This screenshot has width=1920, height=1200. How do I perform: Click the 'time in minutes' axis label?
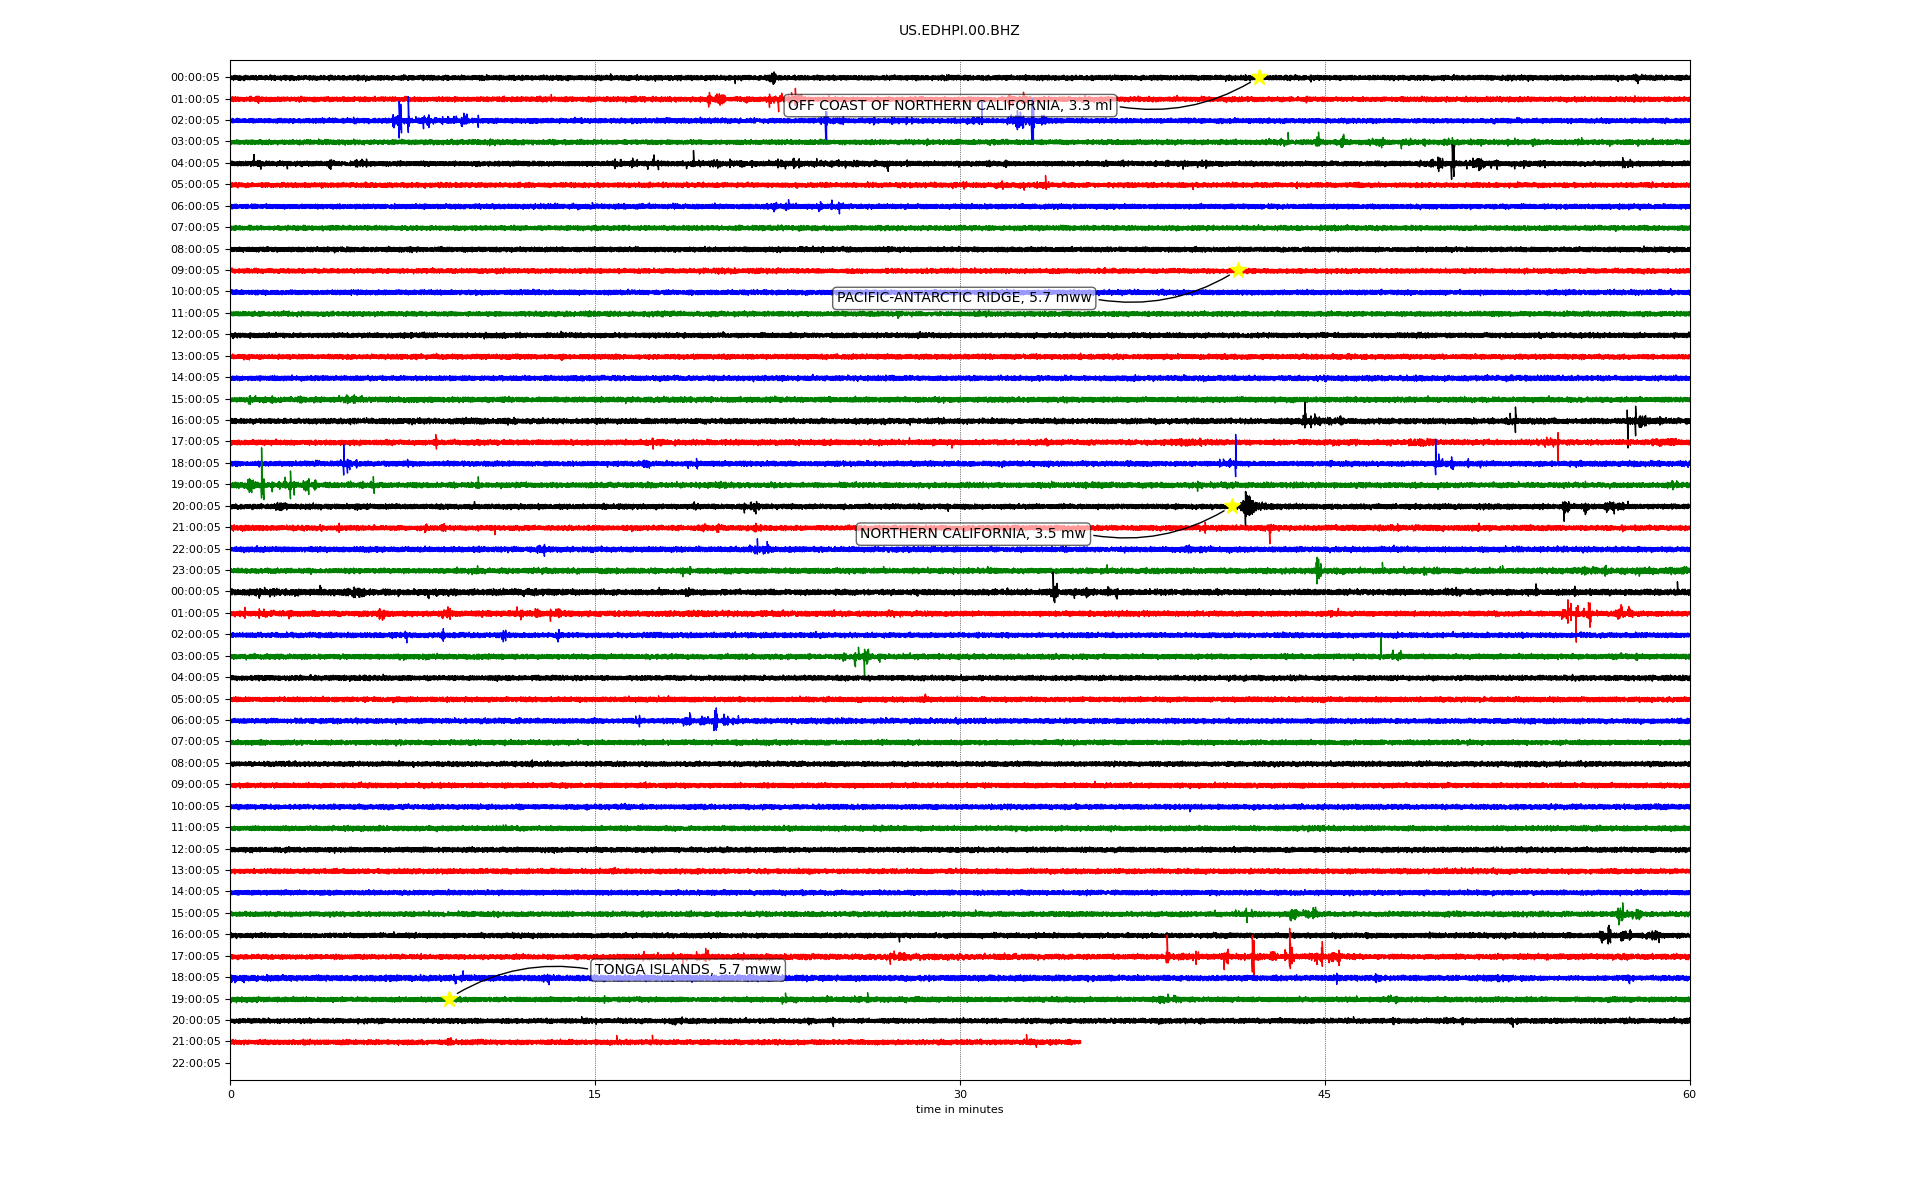coord(959,1110)
